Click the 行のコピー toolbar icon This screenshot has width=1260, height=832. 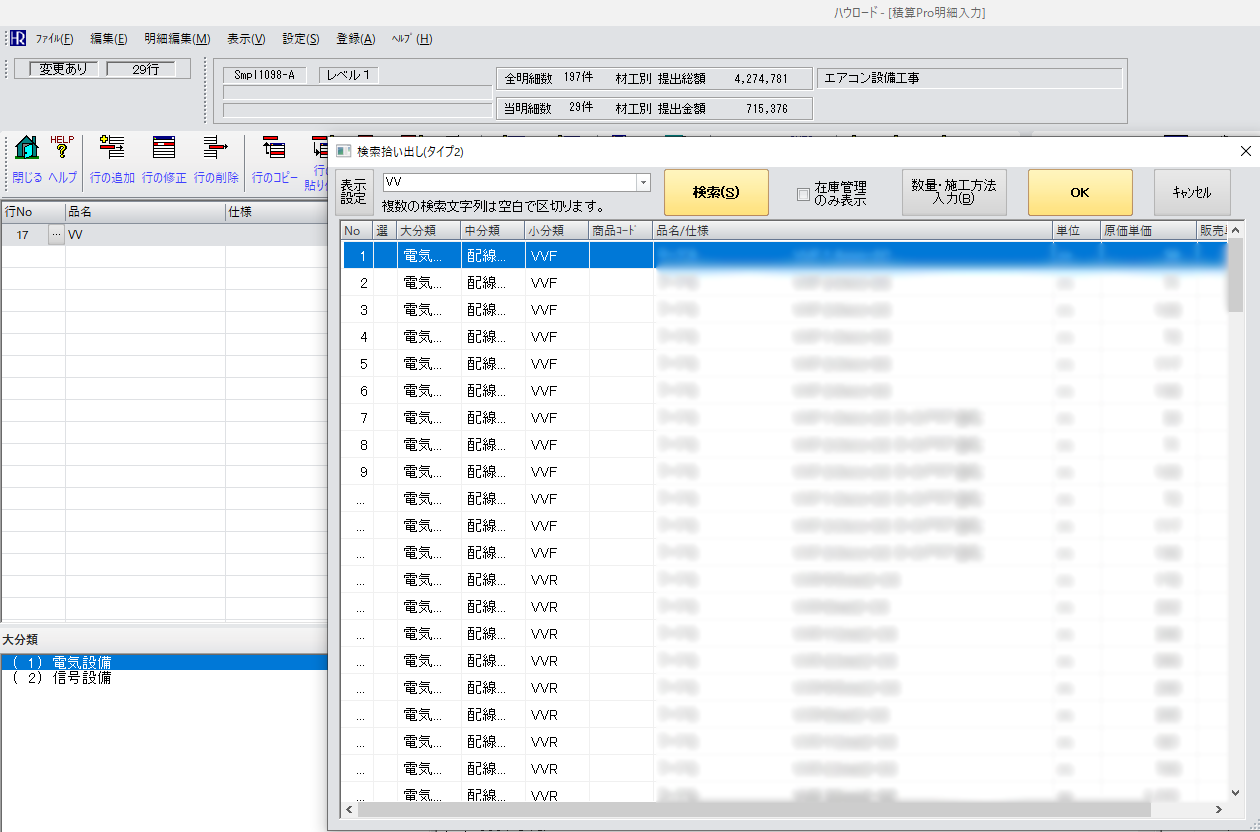click(274, 149)
